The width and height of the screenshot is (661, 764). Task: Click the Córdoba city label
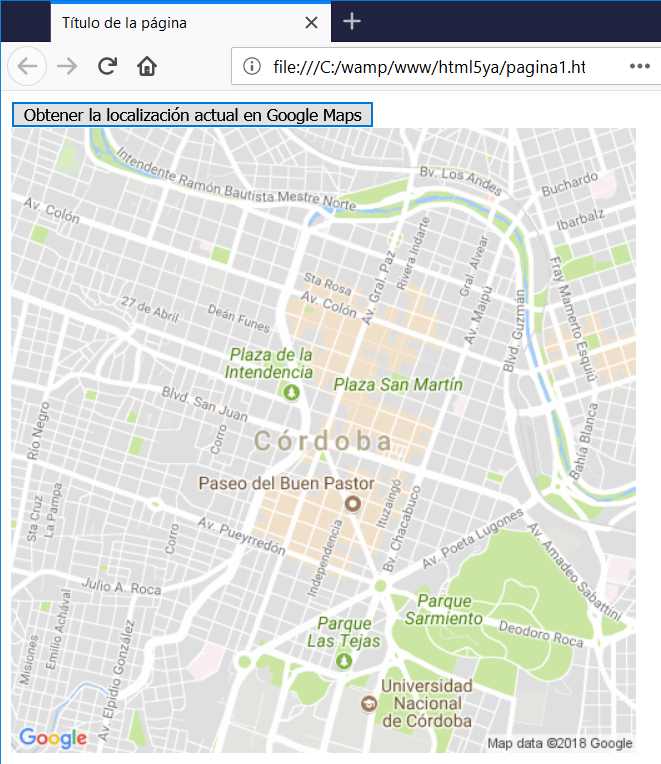tap(323, 441)
